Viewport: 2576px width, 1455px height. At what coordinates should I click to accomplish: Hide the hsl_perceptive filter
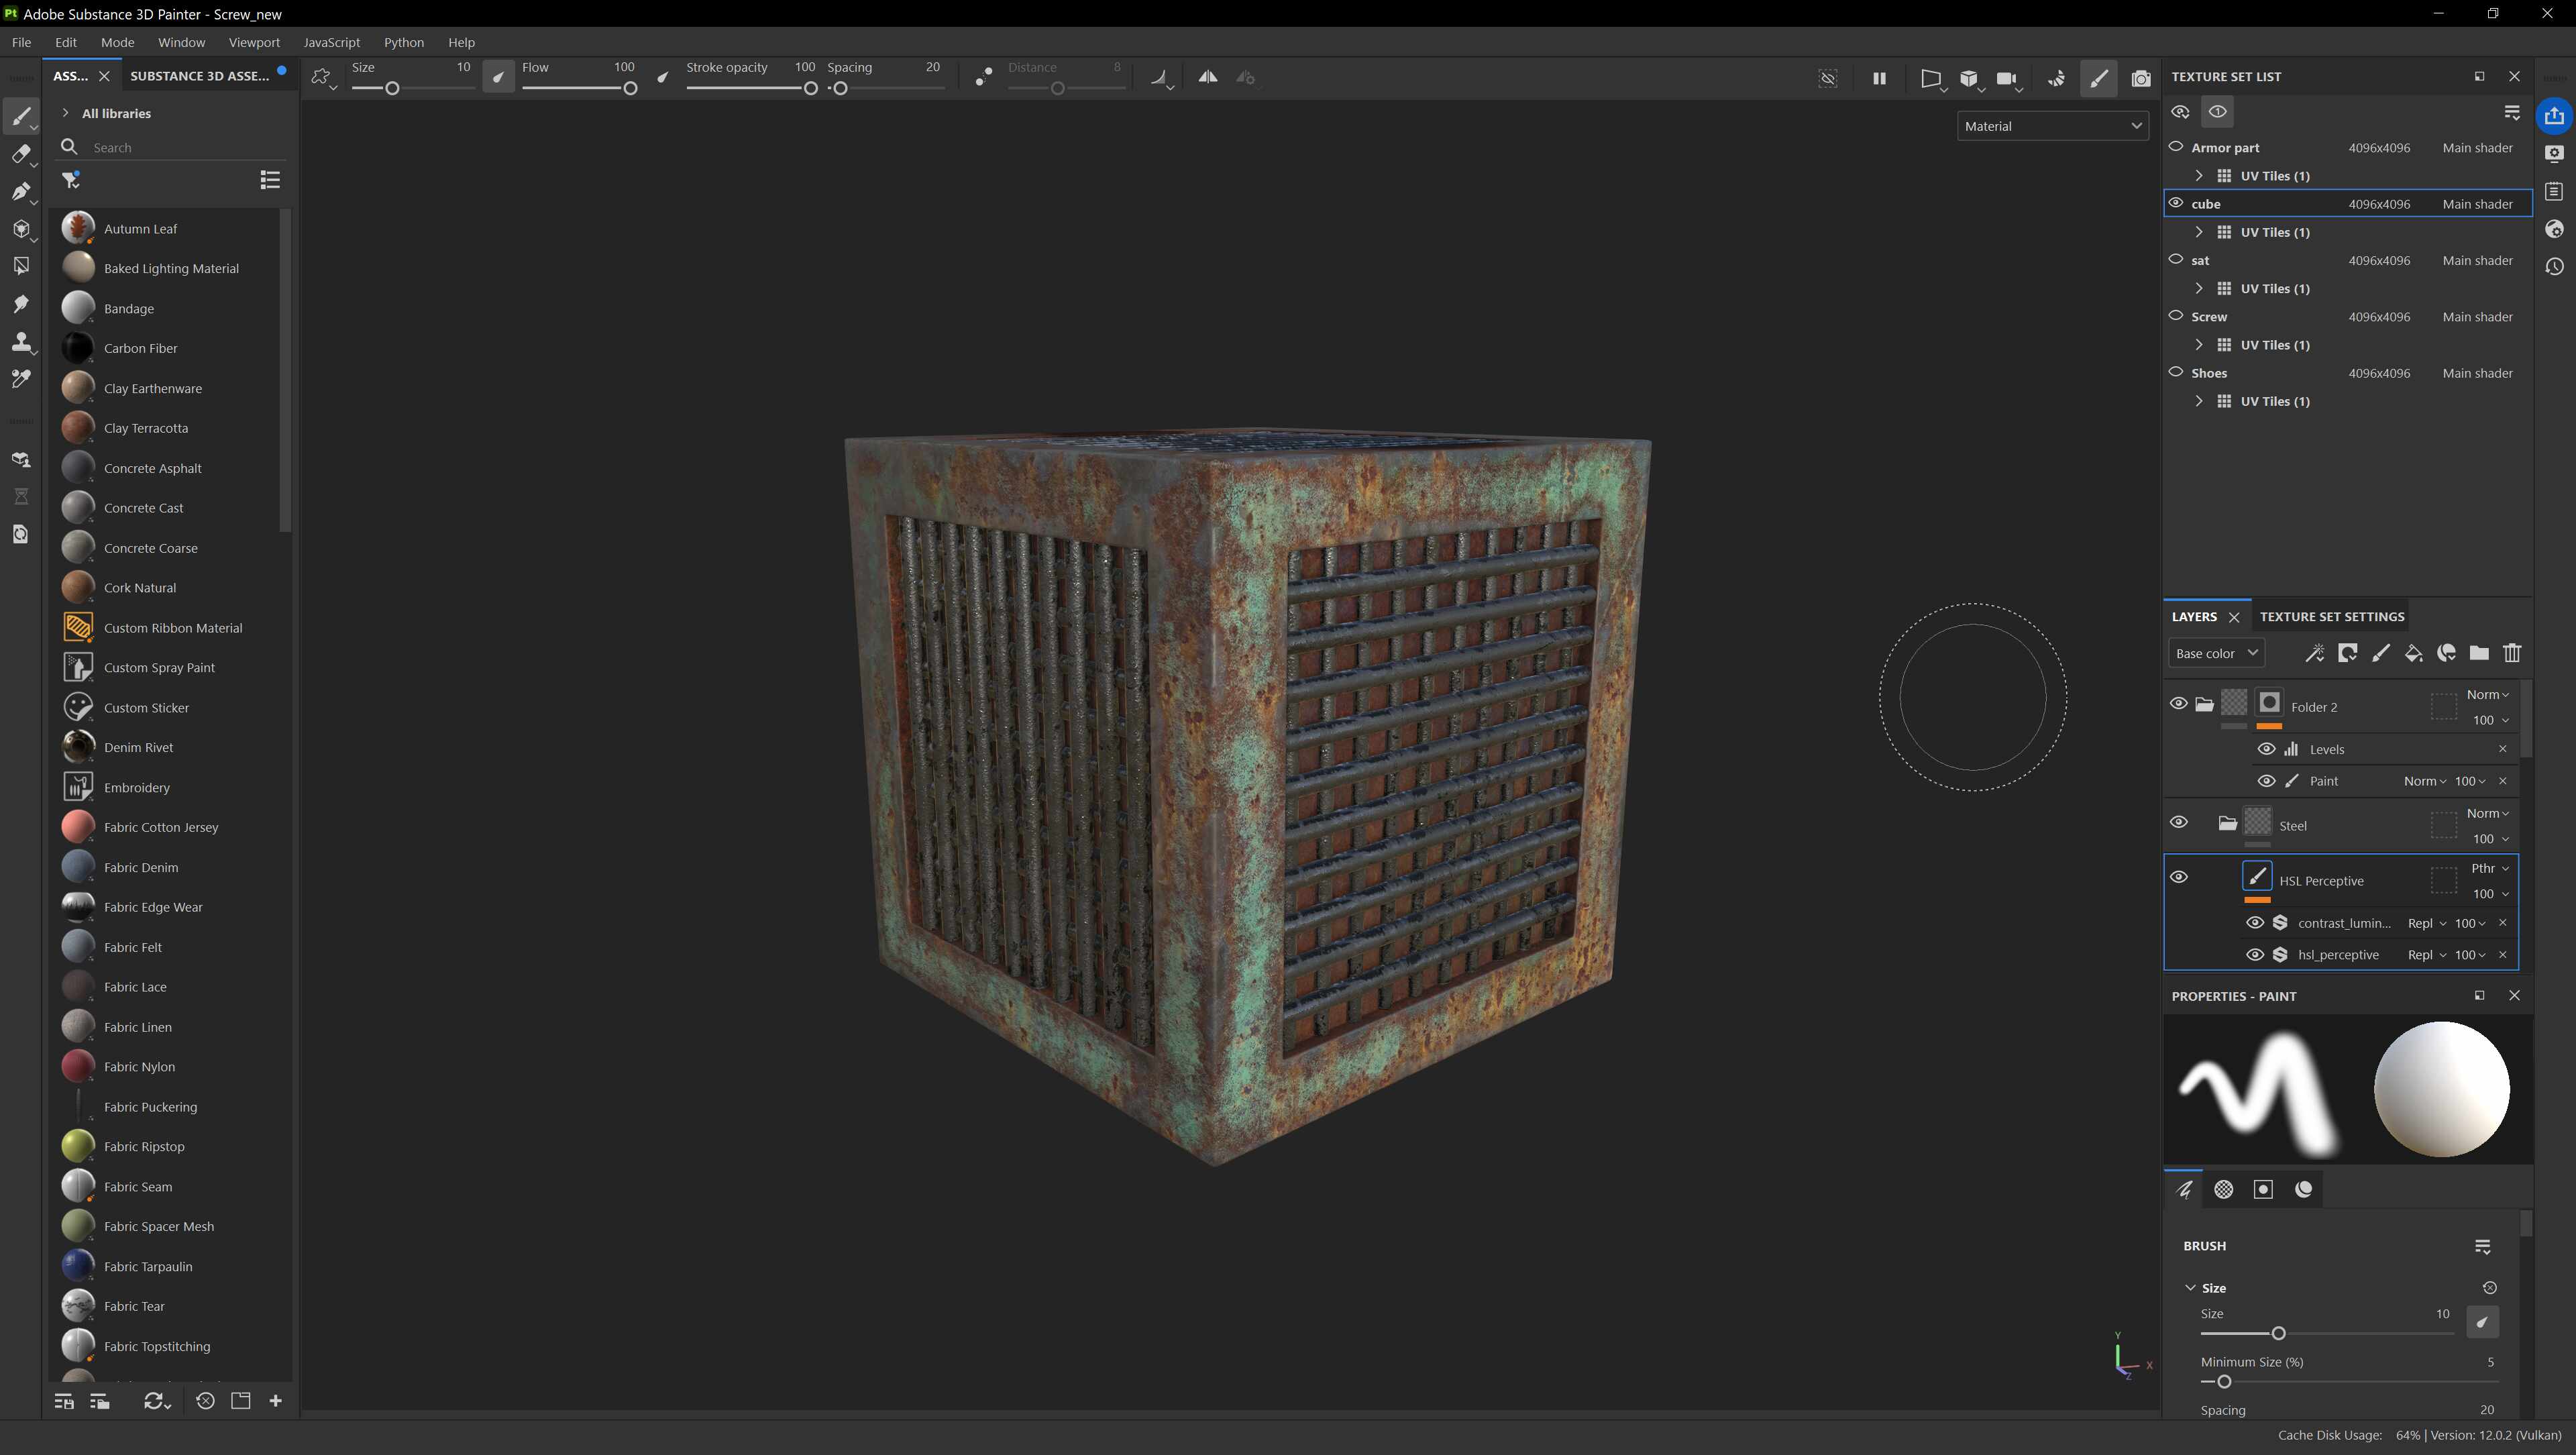(x=2254, y=954)
